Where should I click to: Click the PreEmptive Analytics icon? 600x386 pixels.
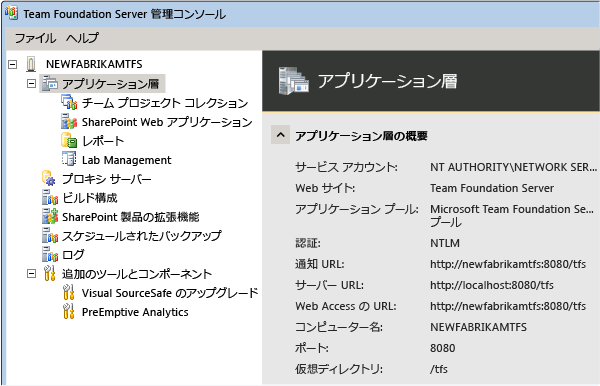(x=68, y=312)
